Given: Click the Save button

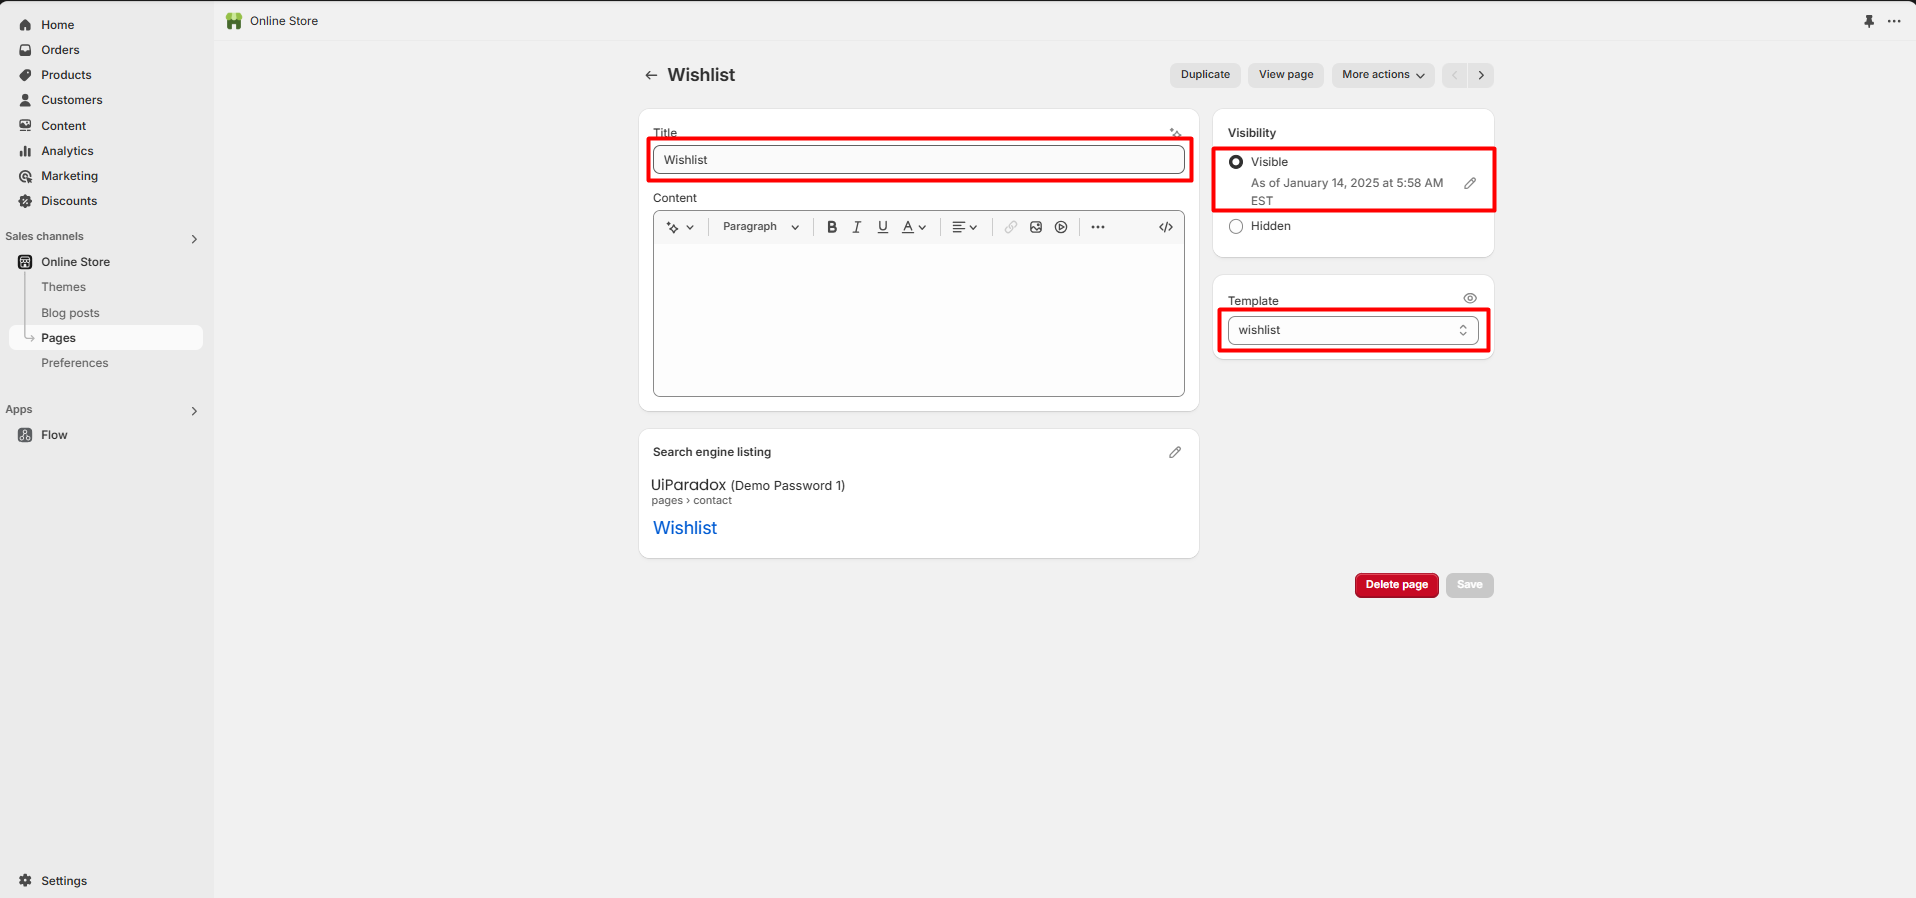Looking at the screenshot, I should click(1469, 585).
